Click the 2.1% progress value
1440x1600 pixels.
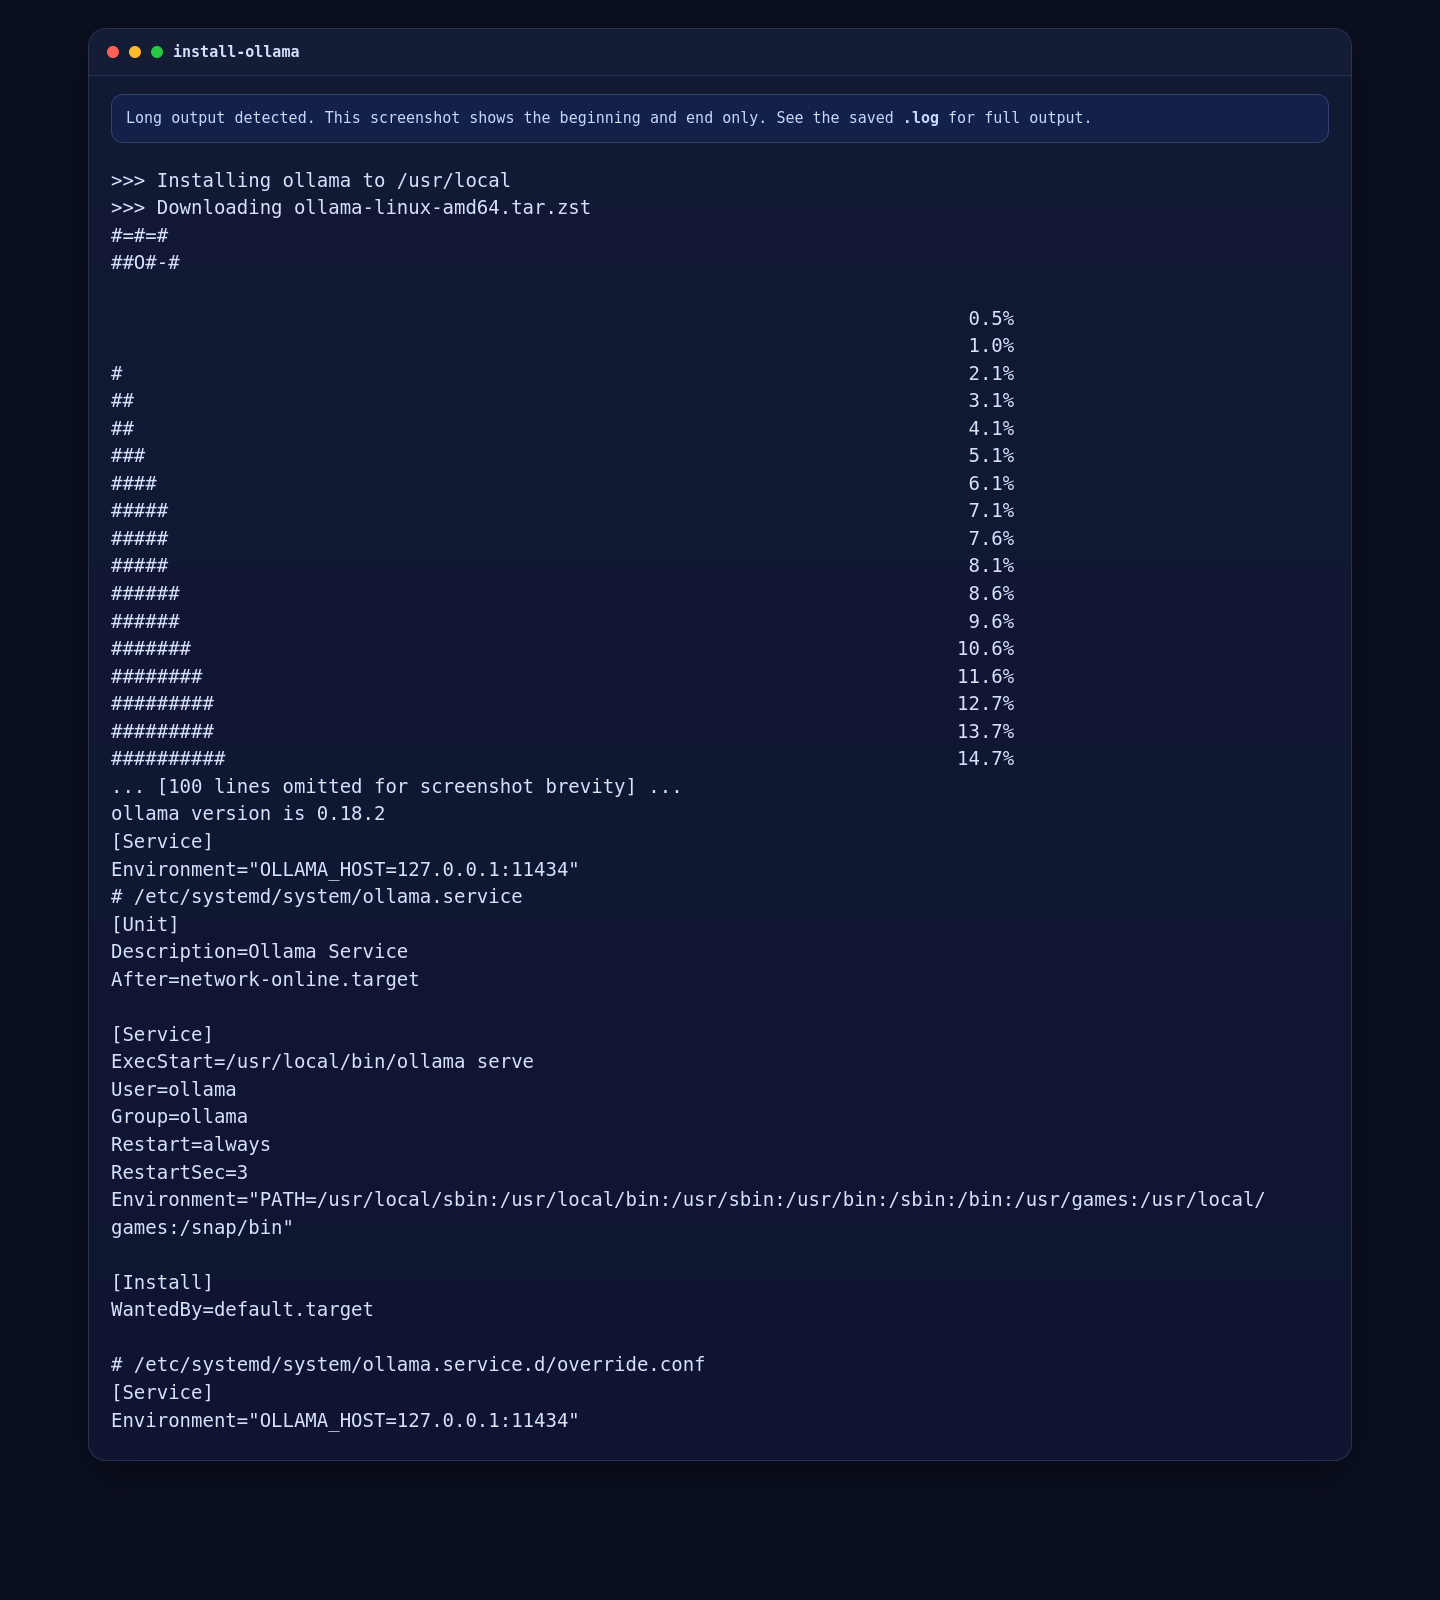point(991,374)
